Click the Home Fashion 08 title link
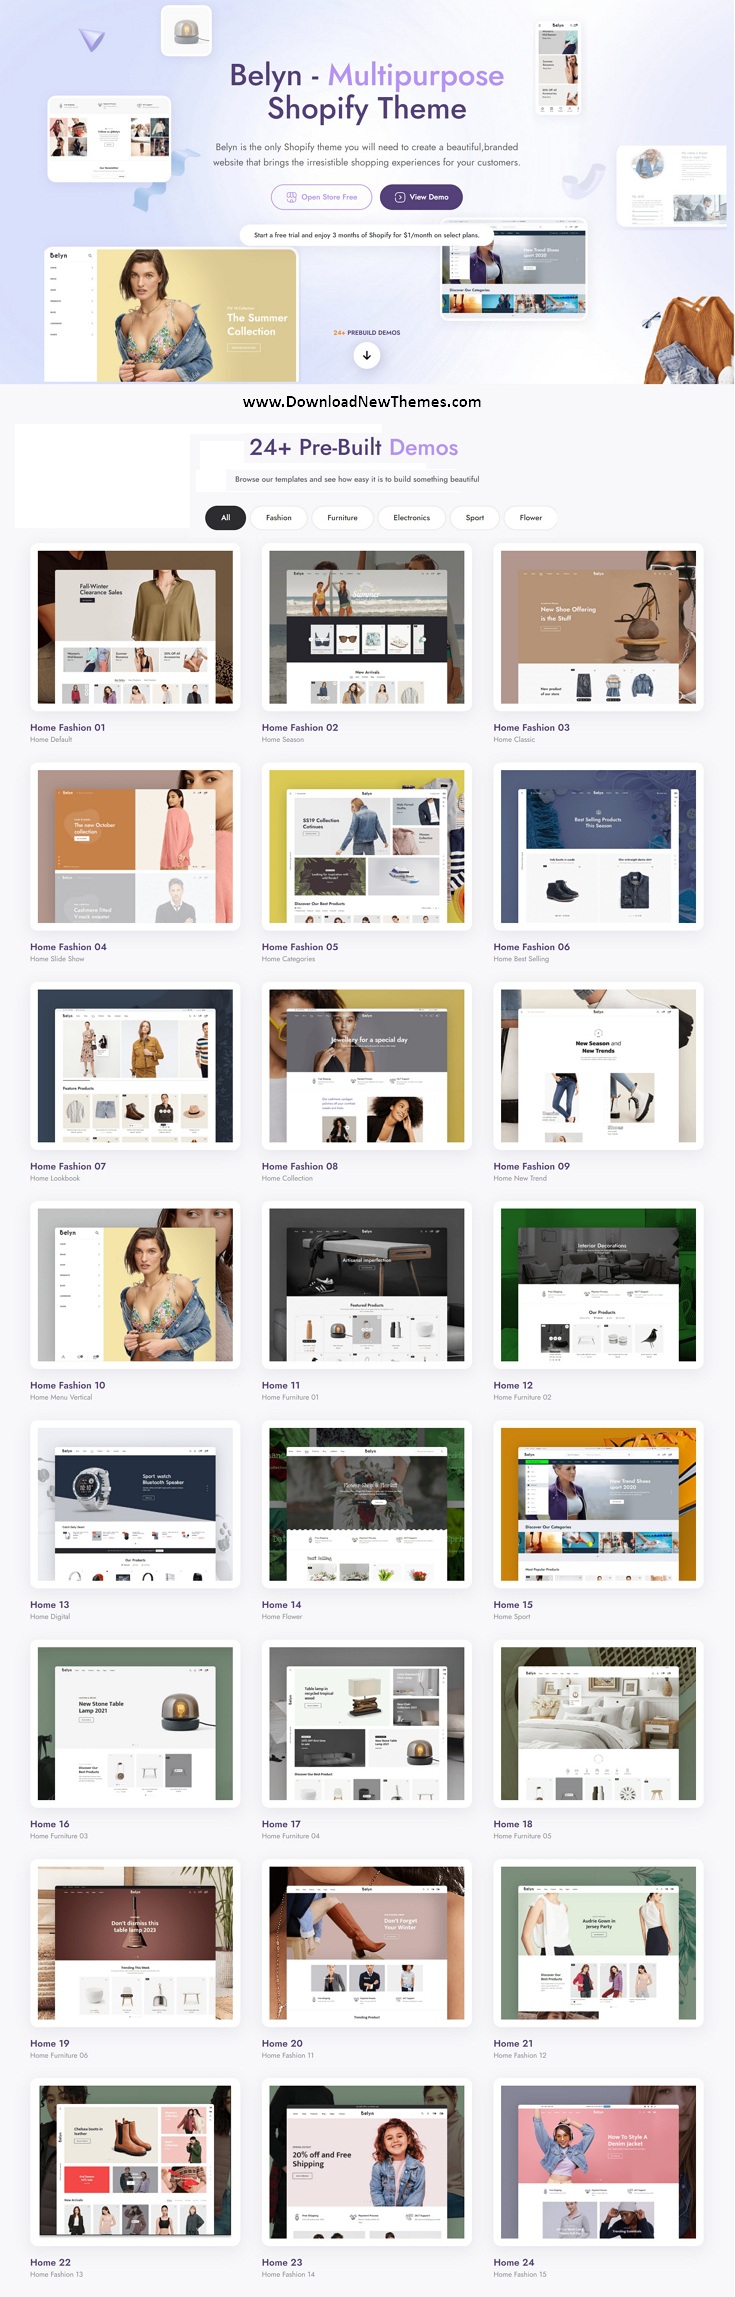Viewport: 735px width, 2297px height. point(300,1166)
